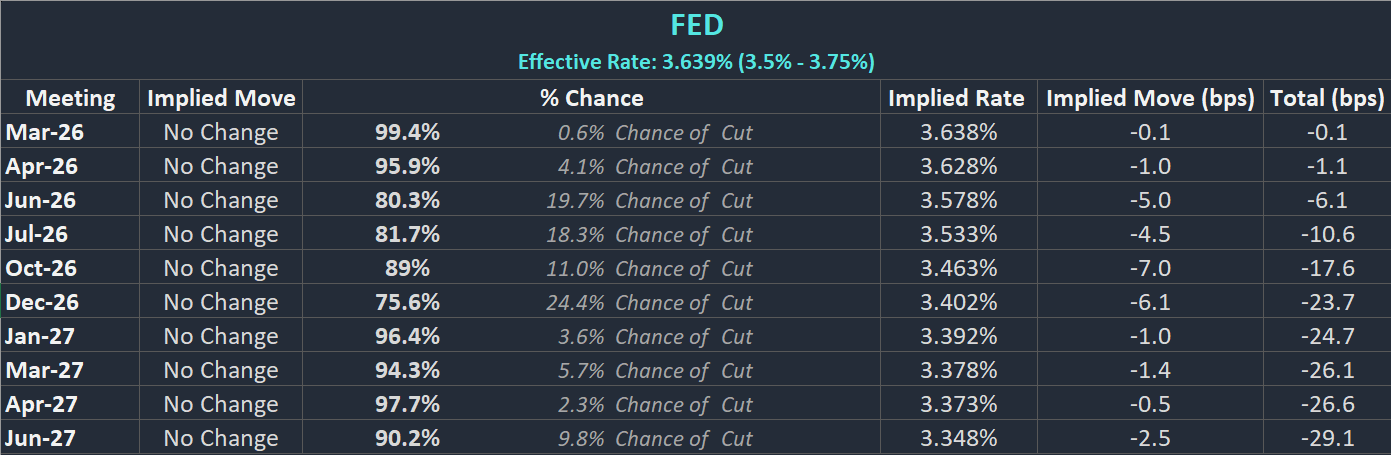
Task: Click the Effective Rate 3.639% text
Action: 696,62
